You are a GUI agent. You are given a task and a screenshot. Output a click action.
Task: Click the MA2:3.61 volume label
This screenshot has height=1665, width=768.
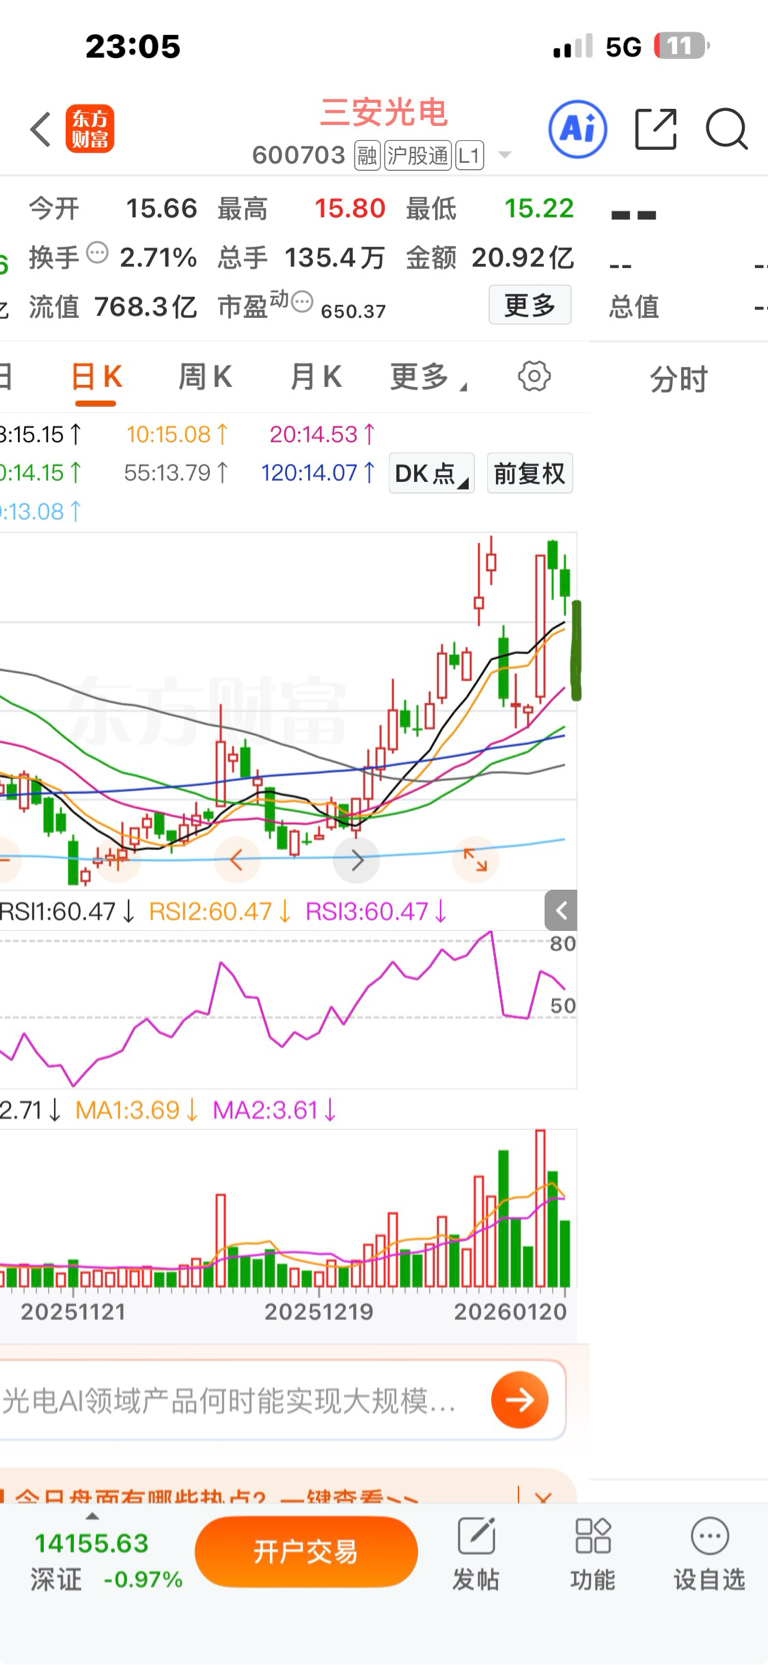[274, 1110]
